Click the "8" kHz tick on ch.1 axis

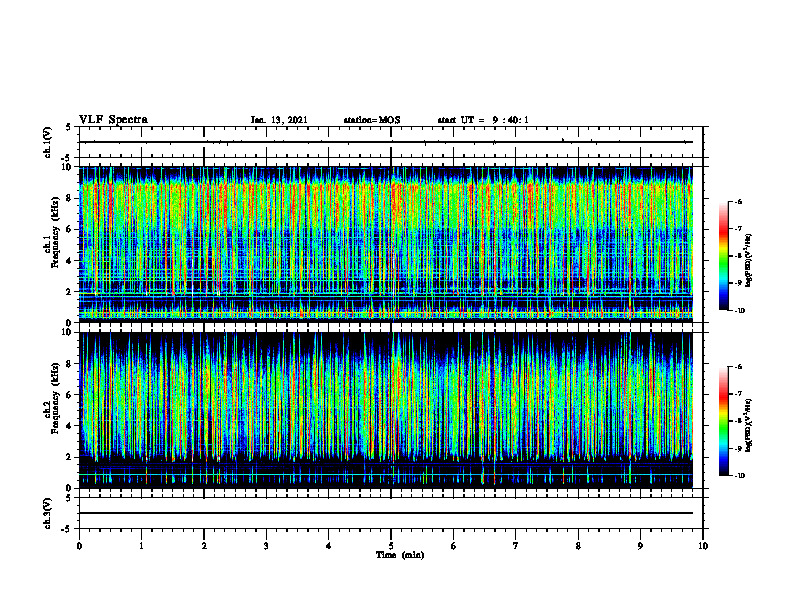(70, 198)
